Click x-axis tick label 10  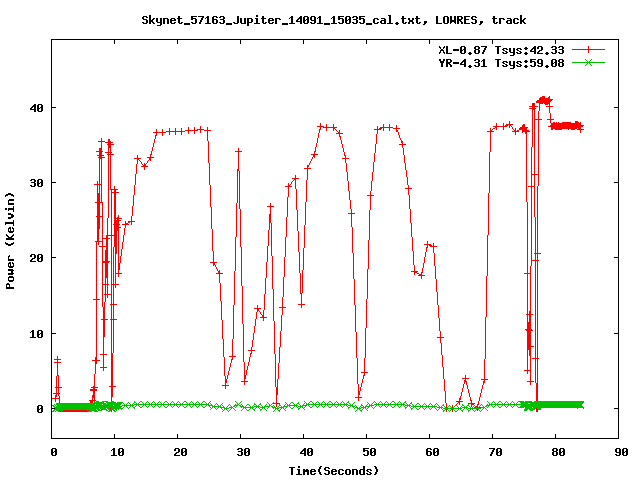coord(117,452)
